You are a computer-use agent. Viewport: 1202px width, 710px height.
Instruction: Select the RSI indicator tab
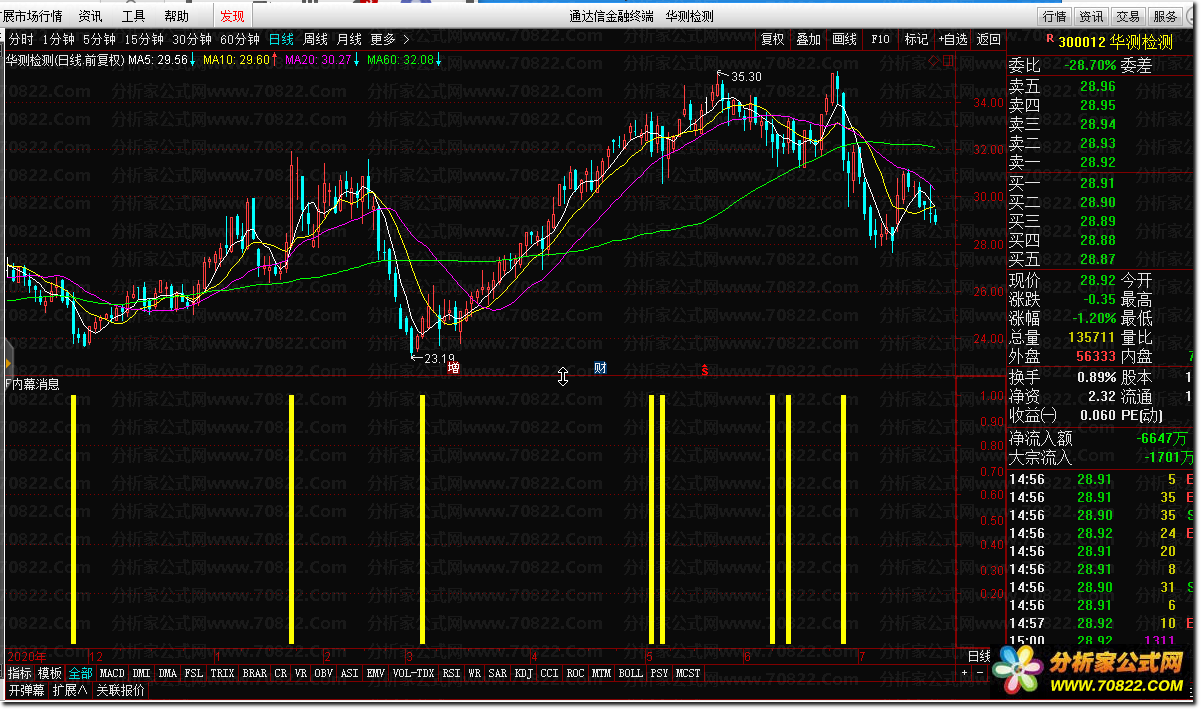point(452,674)
